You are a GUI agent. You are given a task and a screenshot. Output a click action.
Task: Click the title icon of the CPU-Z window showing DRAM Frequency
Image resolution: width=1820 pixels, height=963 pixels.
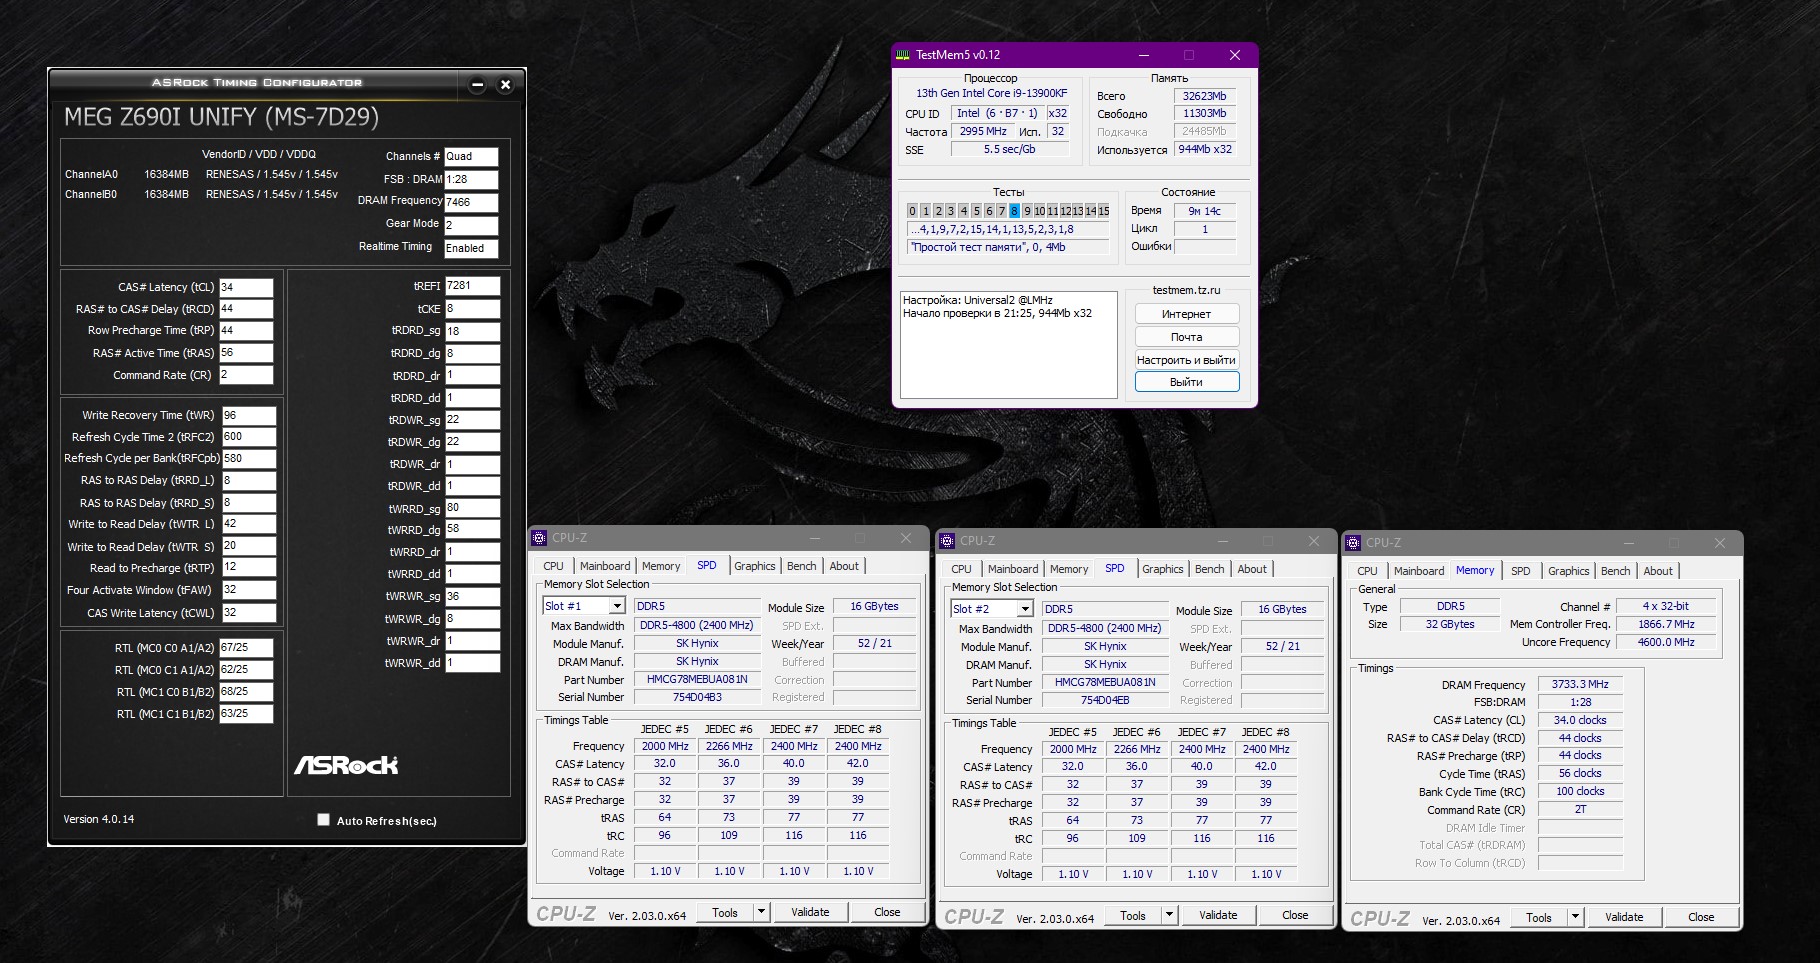click(x=1354, y=543)
